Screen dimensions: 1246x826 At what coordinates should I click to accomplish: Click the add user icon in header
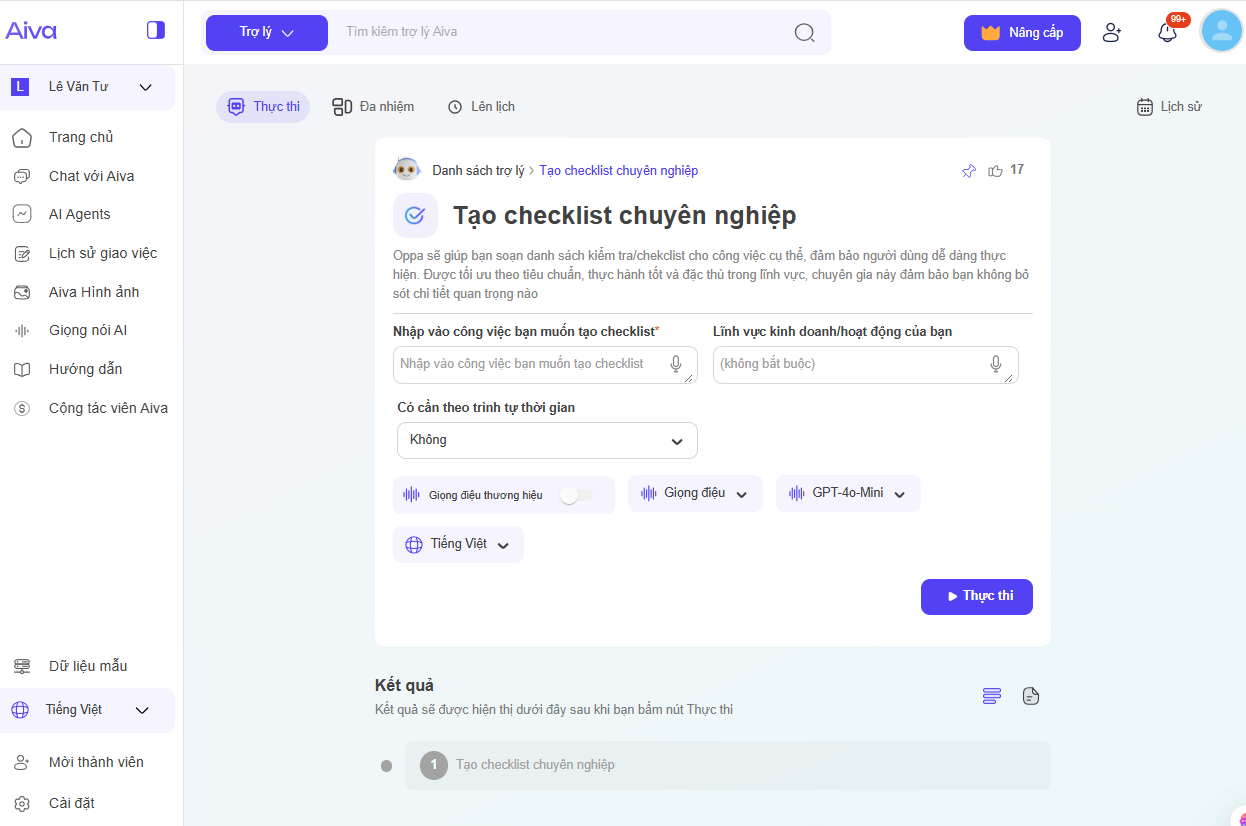pyautogui.click(x=1111, y=32)
